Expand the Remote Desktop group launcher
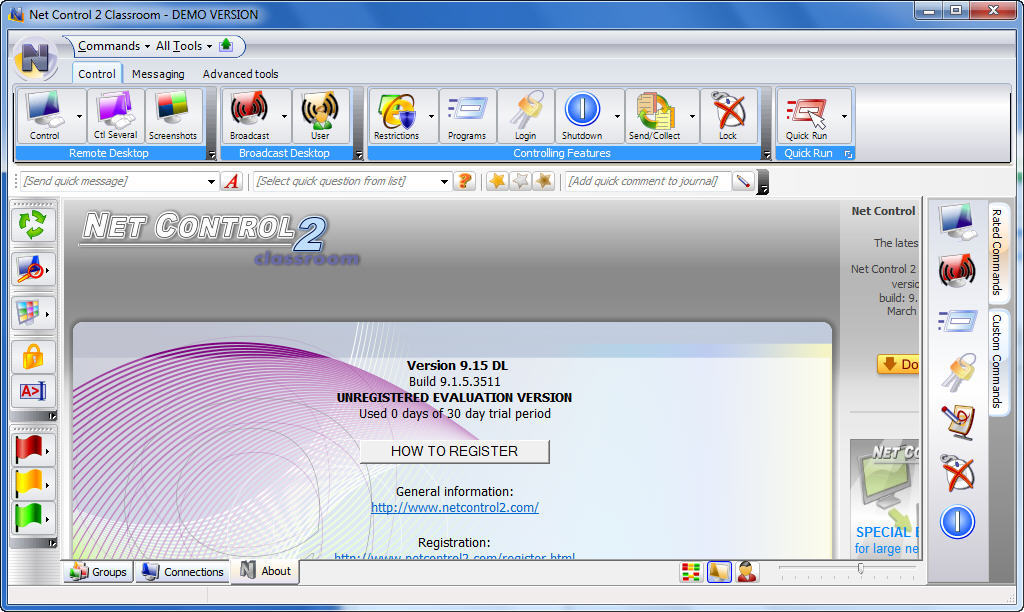 [x=211, y=155]
